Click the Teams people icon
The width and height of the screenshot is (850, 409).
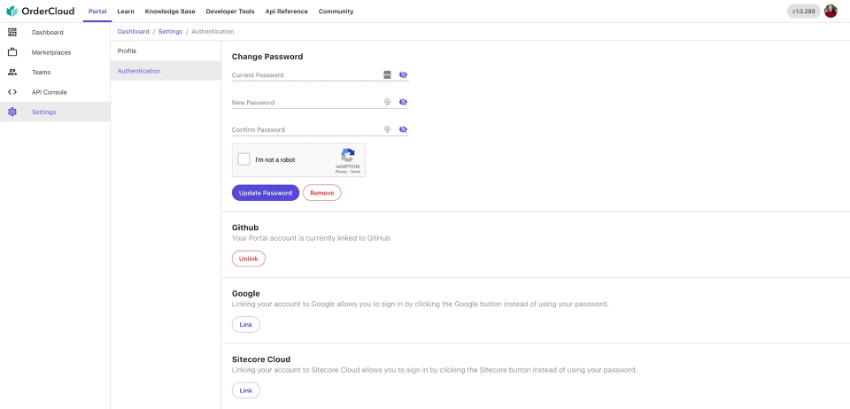point(12,72)
